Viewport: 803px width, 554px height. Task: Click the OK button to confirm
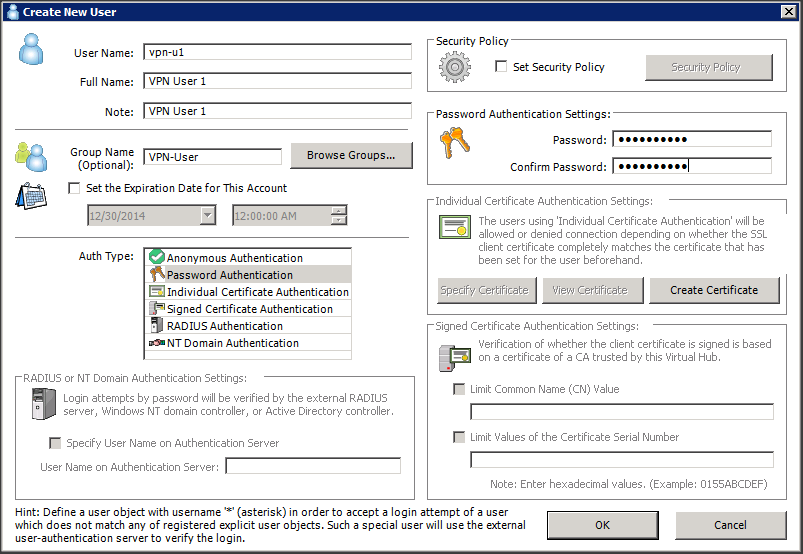pos(602,525)
